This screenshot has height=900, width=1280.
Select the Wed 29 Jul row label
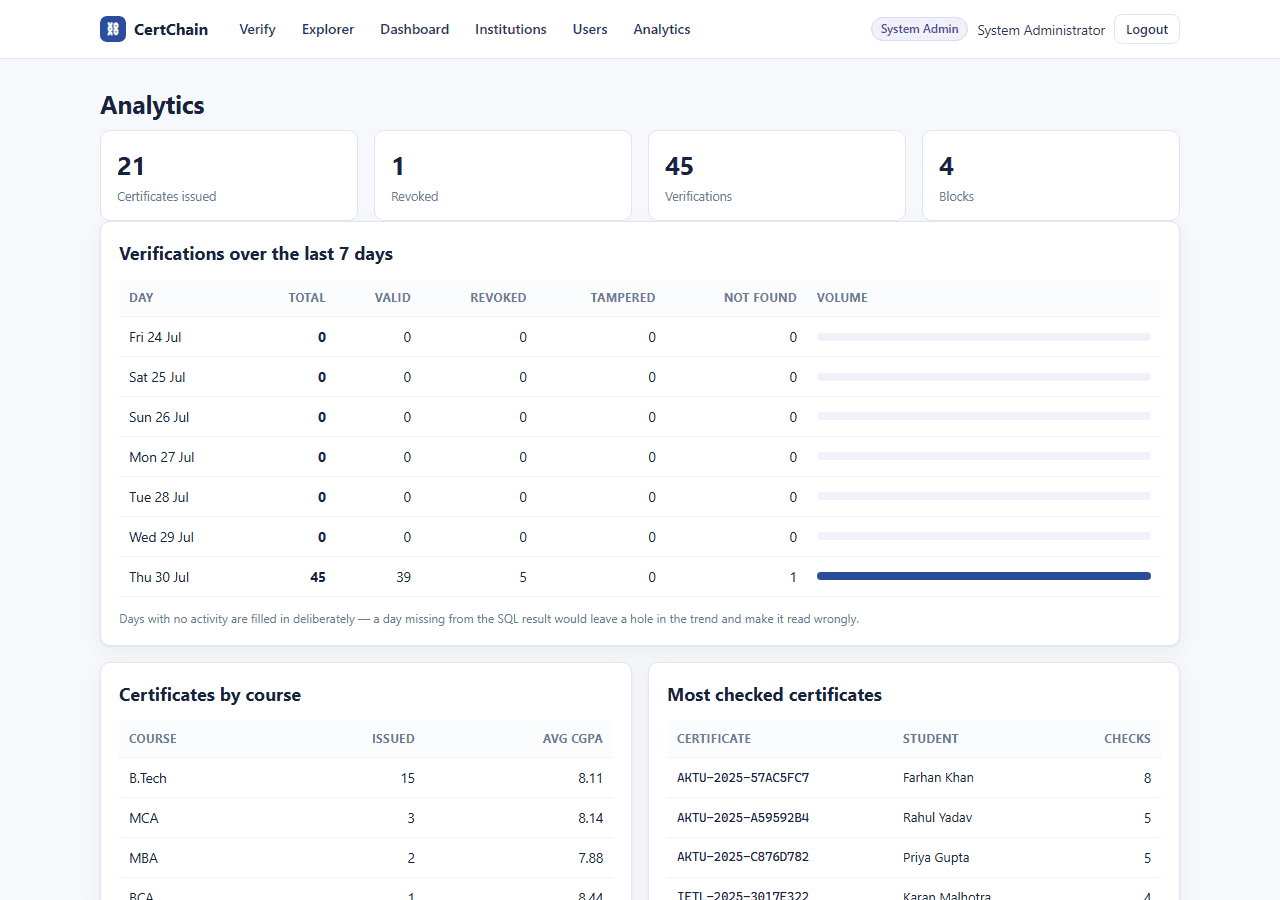161,537
